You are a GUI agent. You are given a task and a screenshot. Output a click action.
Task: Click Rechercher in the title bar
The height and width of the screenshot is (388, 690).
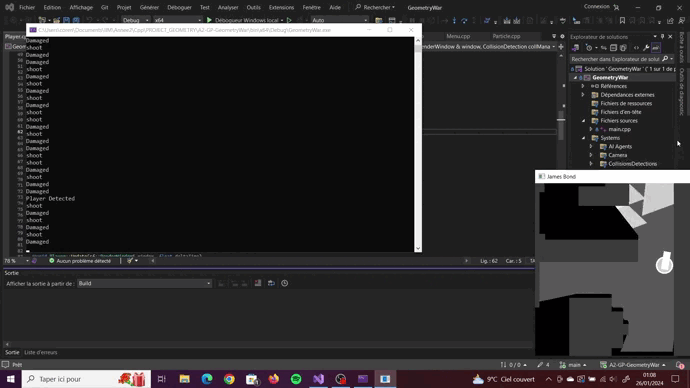[375, 7]
